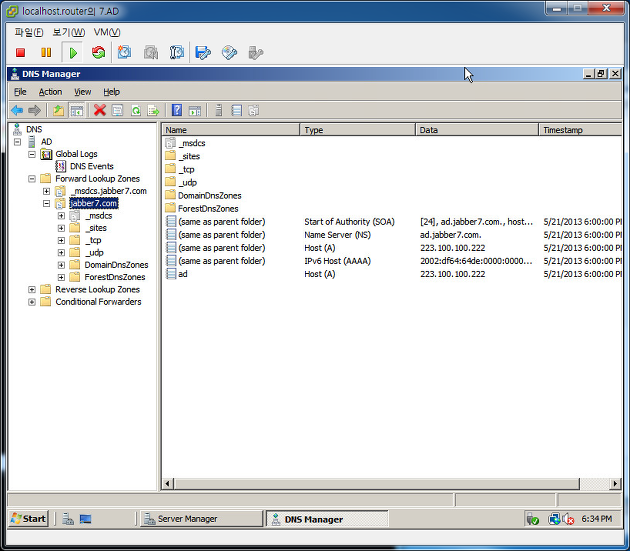
Task: Toggle the Show/Hide action pane icon
Action: [x=195, y=110]
